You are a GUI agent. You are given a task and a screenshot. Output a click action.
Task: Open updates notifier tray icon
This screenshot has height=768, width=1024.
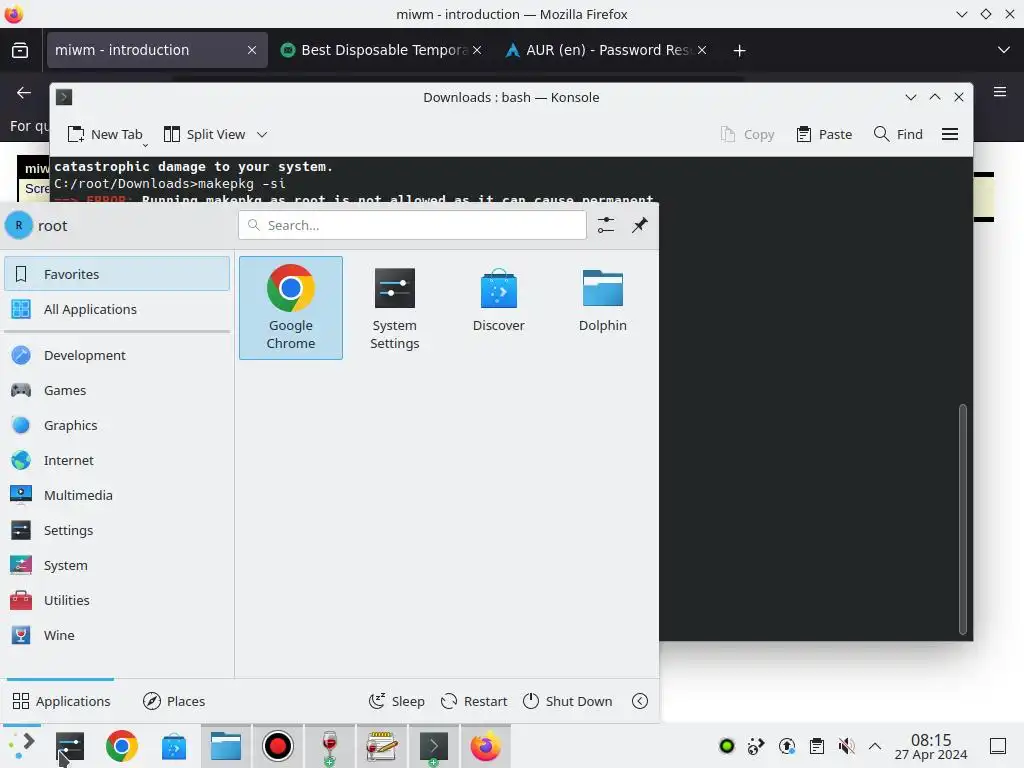(786, 746)
